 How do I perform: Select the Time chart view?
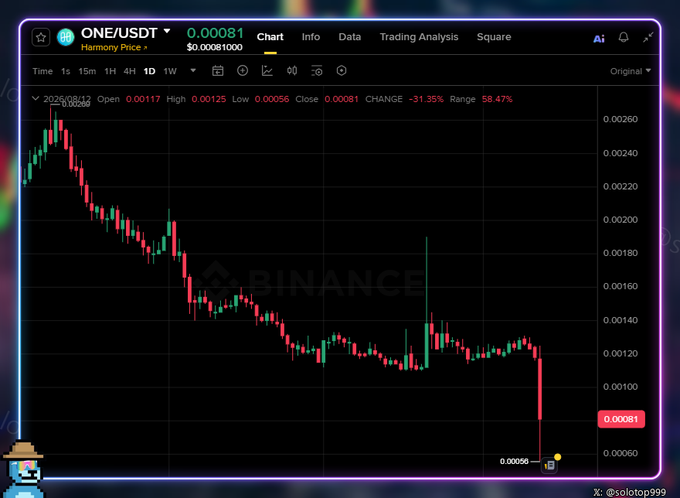42,71
